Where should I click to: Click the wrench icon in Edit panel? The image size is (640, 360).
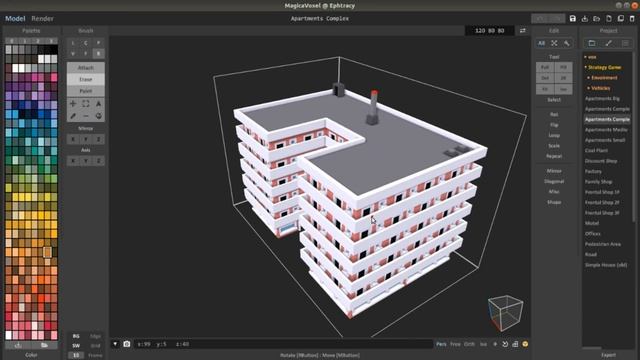[567, 43]
